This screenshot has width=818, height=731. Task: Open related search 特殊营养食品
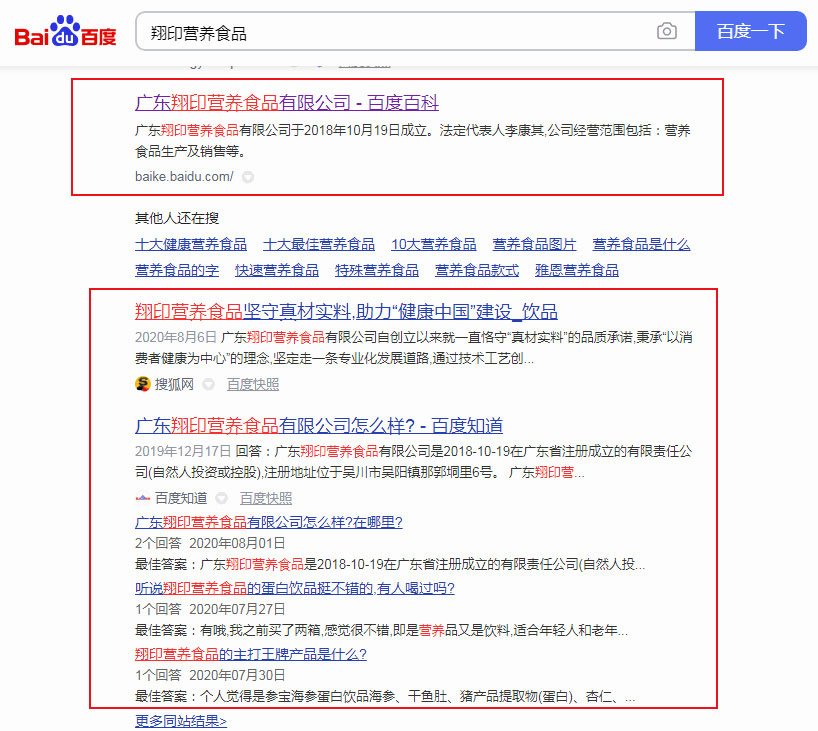click(x=377, y=270)
